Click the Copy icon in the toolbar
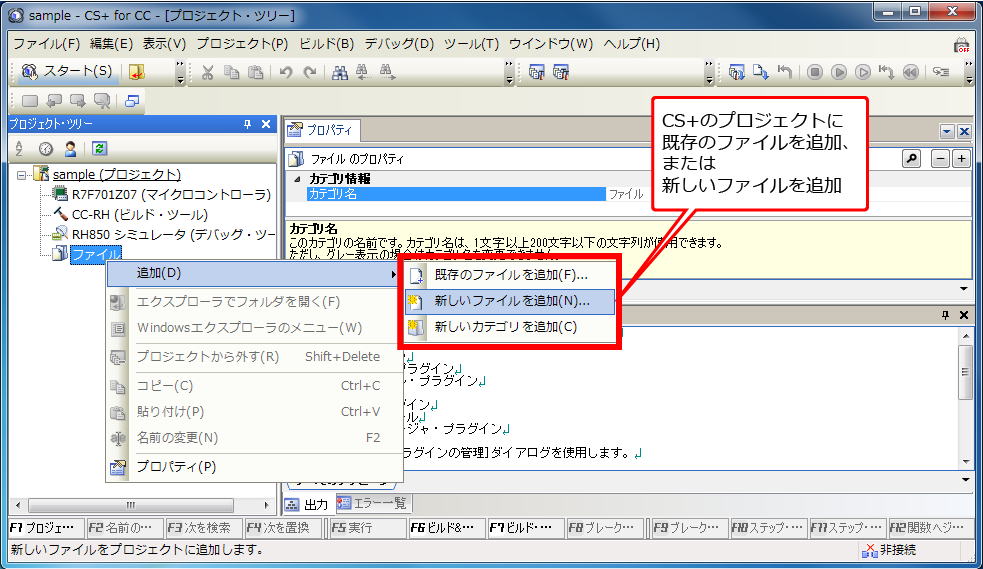Screen dimensions: 983x569 (x=231, y=72)
